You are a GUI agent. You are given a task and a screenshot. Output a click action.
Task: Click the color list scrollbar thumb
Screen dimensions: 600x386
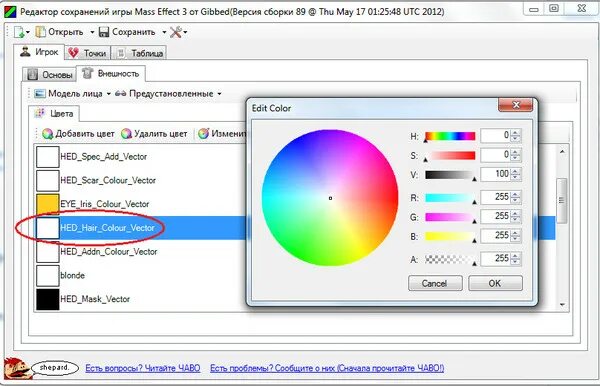(x=561, y=200)
